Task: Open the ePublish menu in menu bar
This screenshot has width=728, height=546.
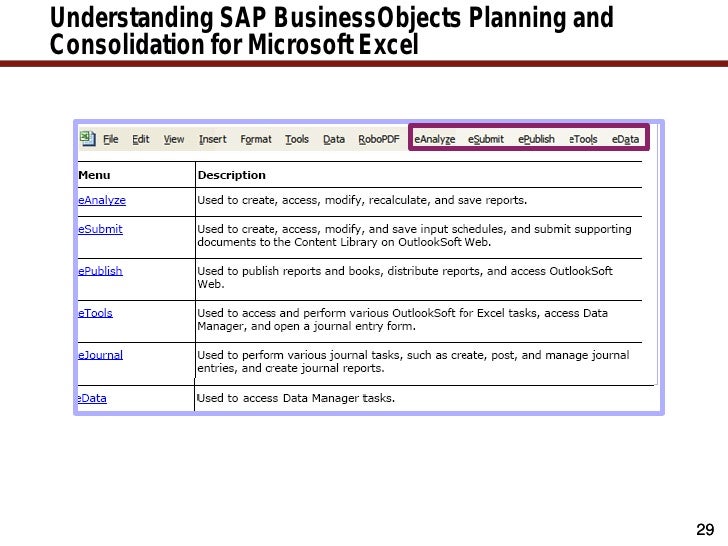Action: [x=536, y=139]
